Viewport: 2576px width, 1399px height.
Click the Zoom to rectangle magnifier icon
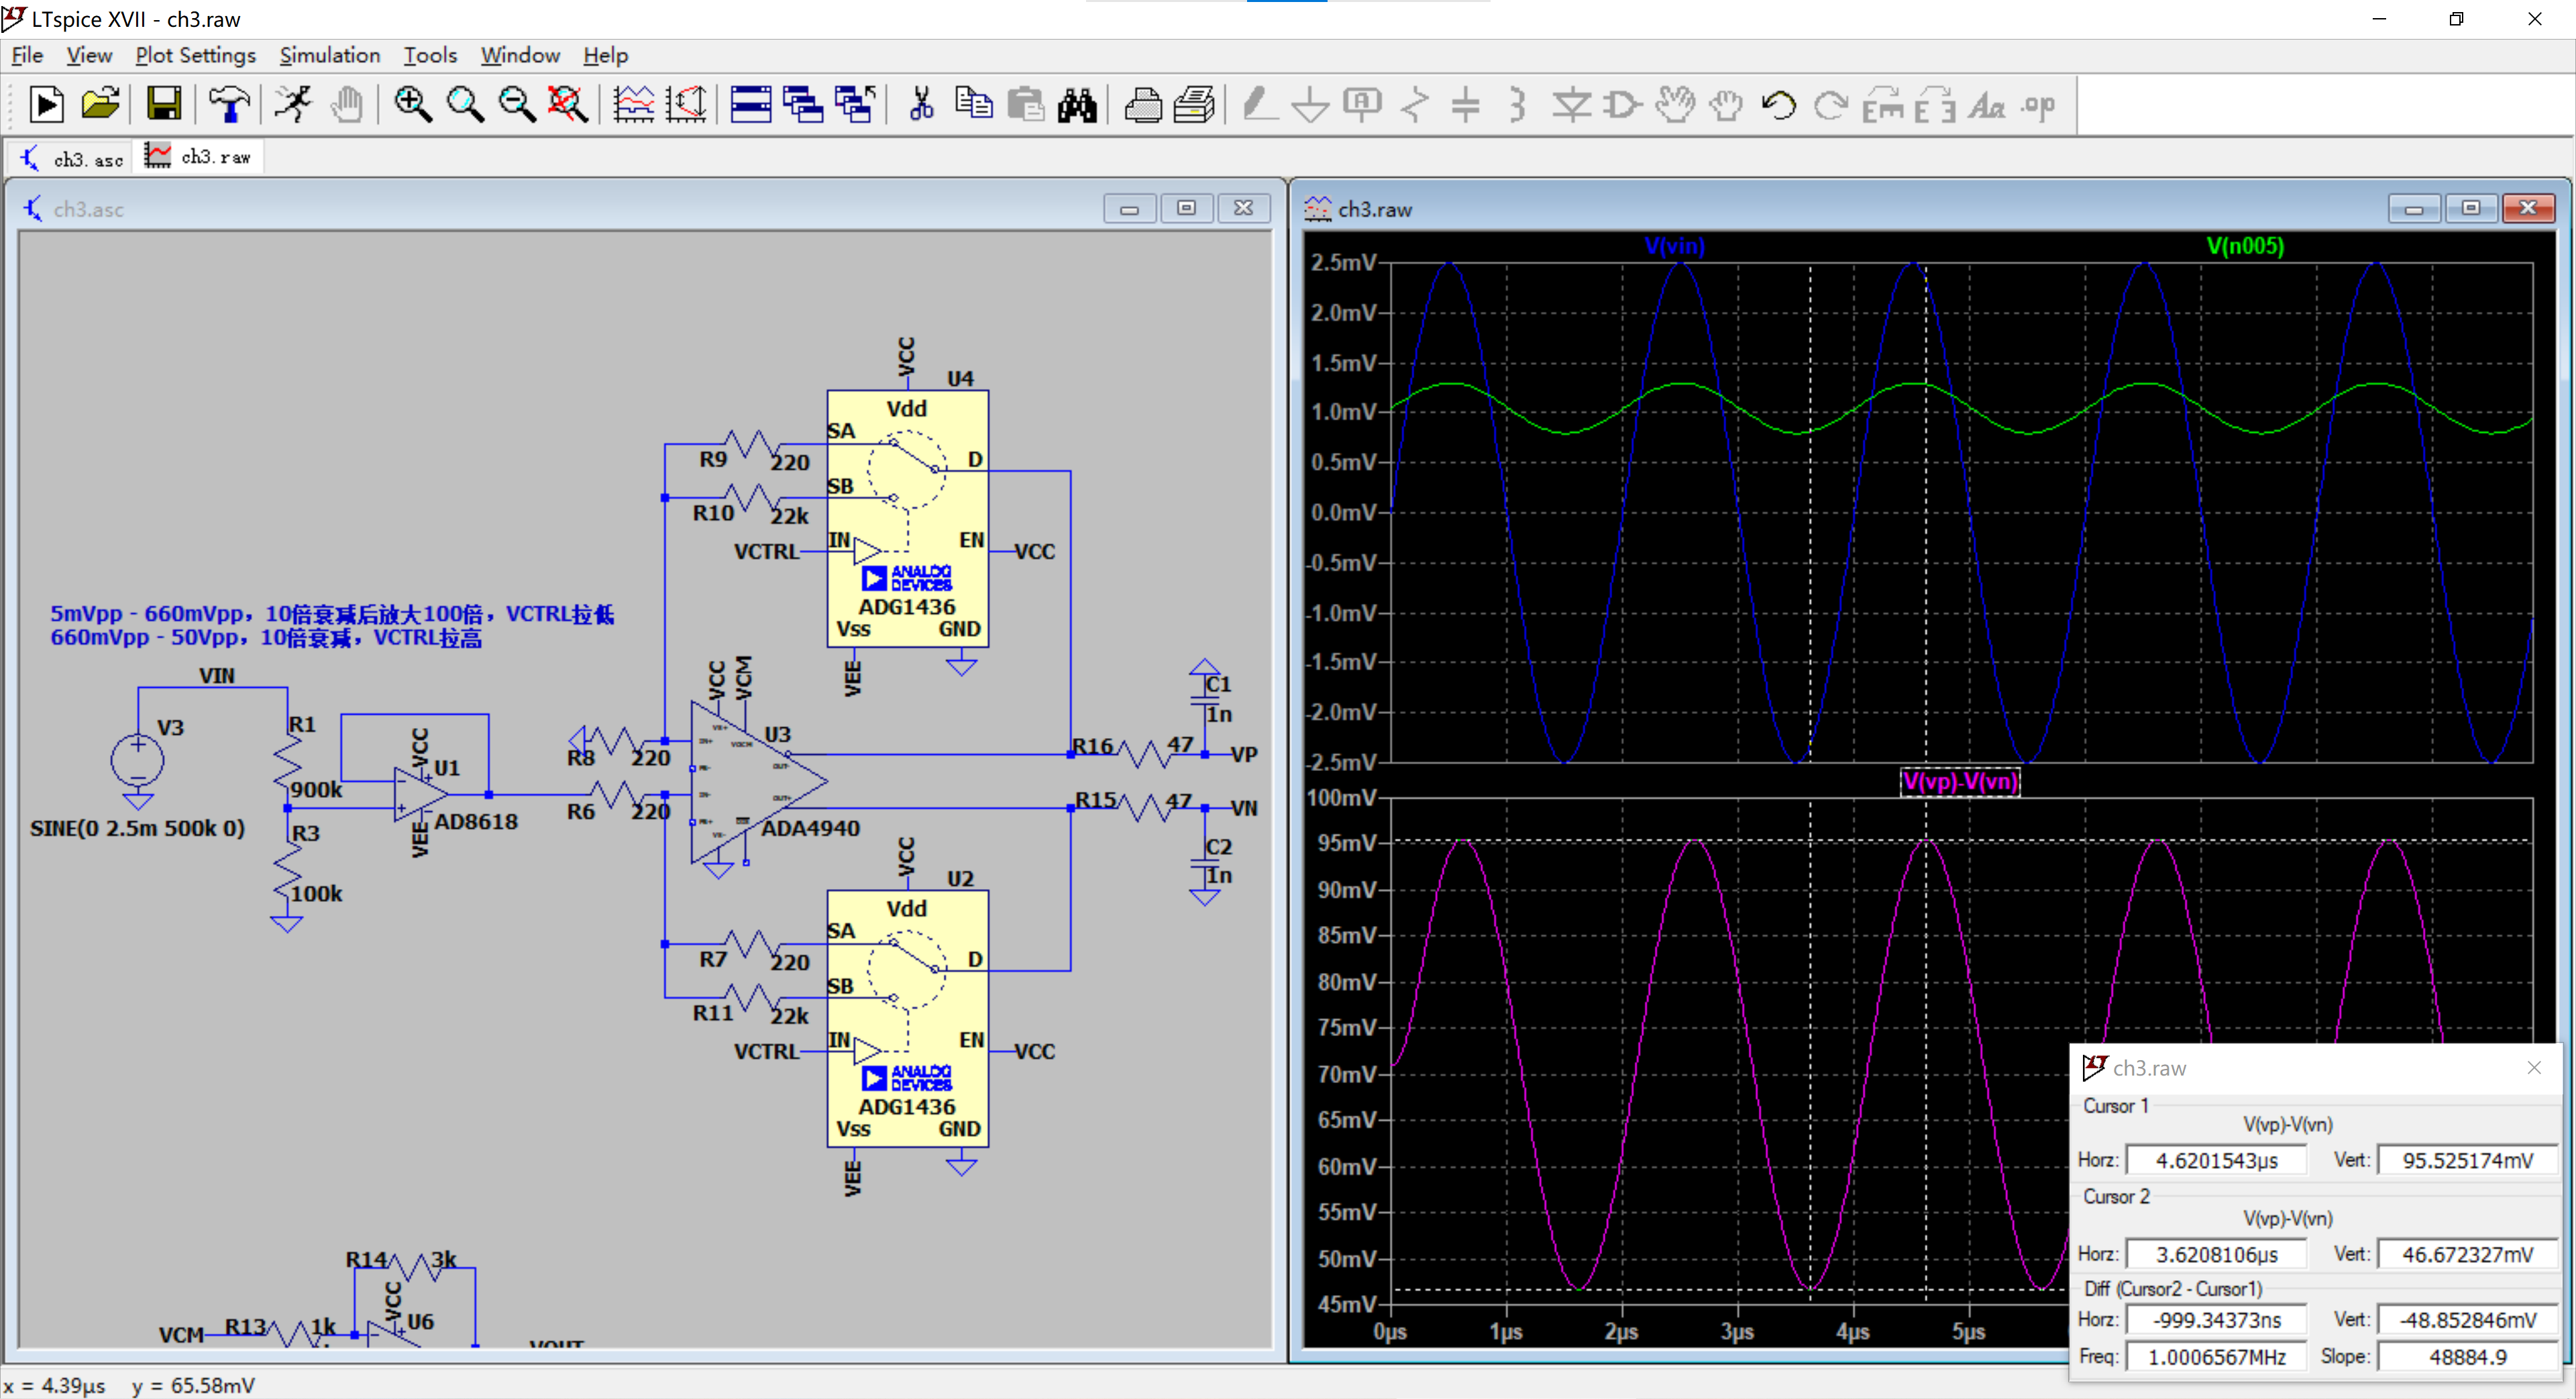(465, 104)
